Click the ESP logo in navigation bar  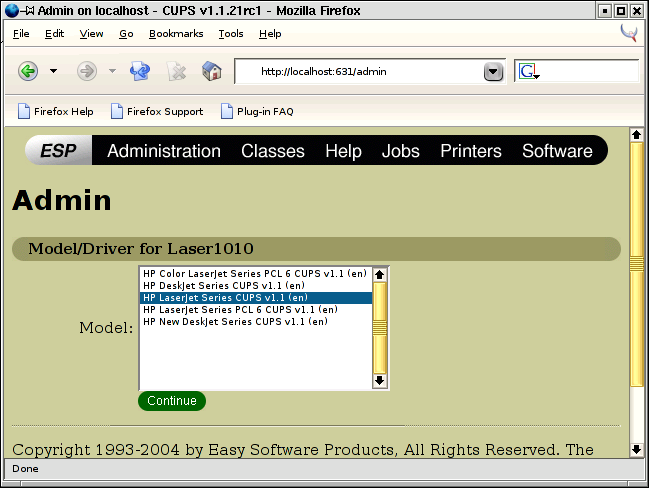59,151
